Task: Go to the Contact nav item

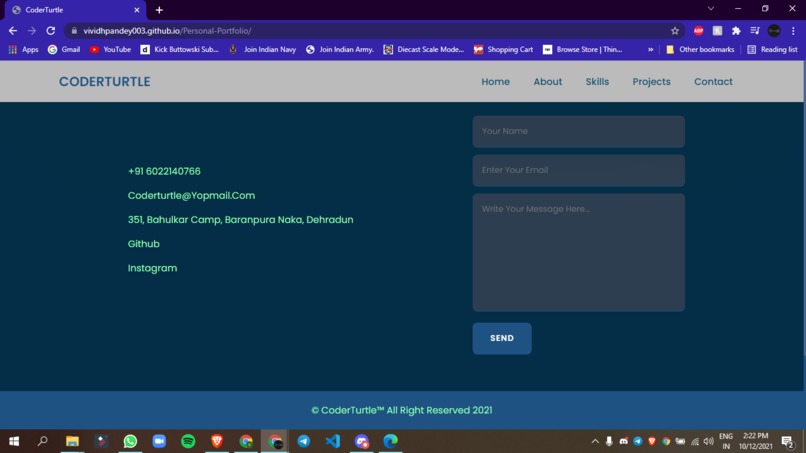Action: [713, 82]
